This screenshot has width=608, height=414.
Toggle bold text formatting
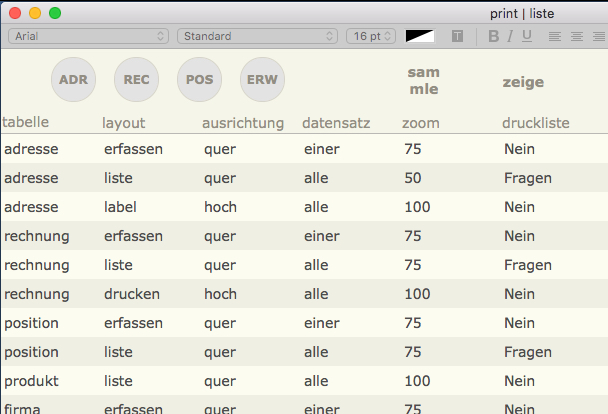pyautogui.click(x=493, y=36)
